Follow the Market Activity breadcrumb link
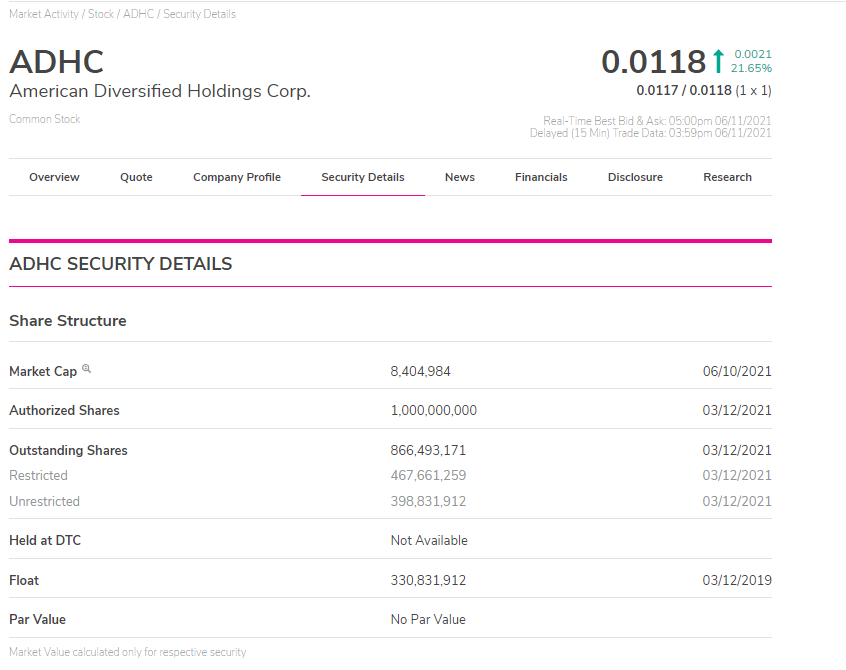 44,14
